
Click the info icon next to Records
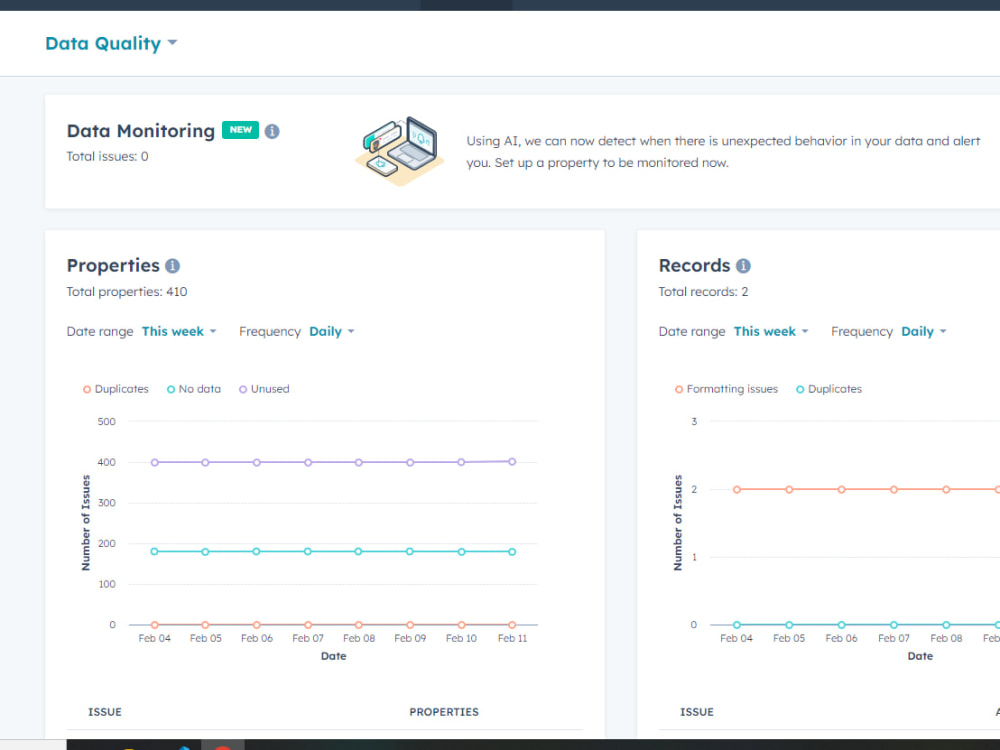click(742, 265)
